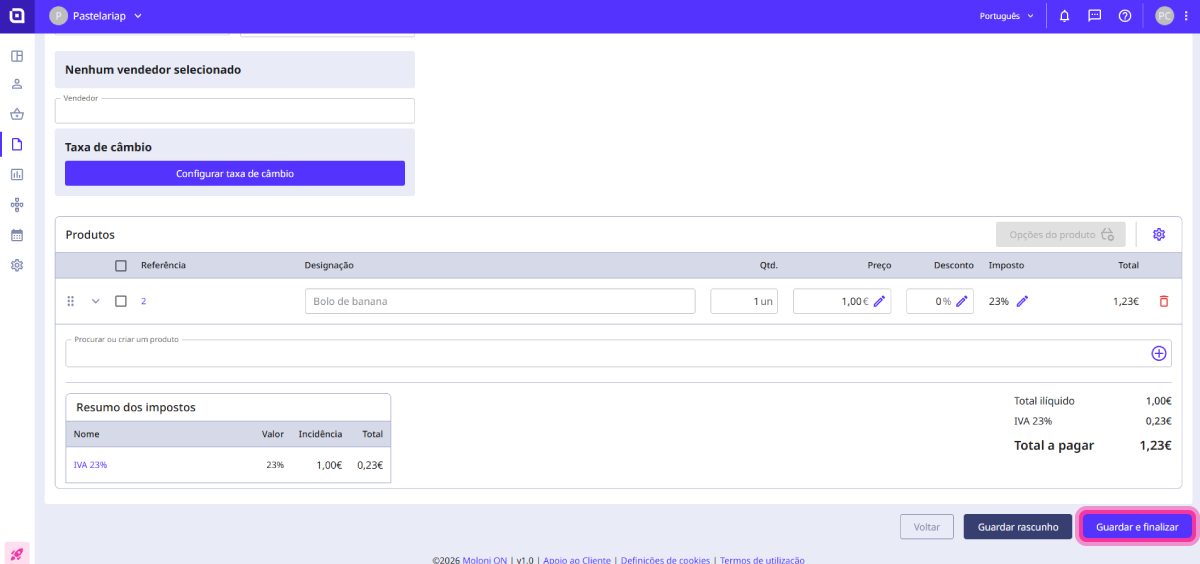
Task: Open products table settings gear
Action: [1159, 235]
